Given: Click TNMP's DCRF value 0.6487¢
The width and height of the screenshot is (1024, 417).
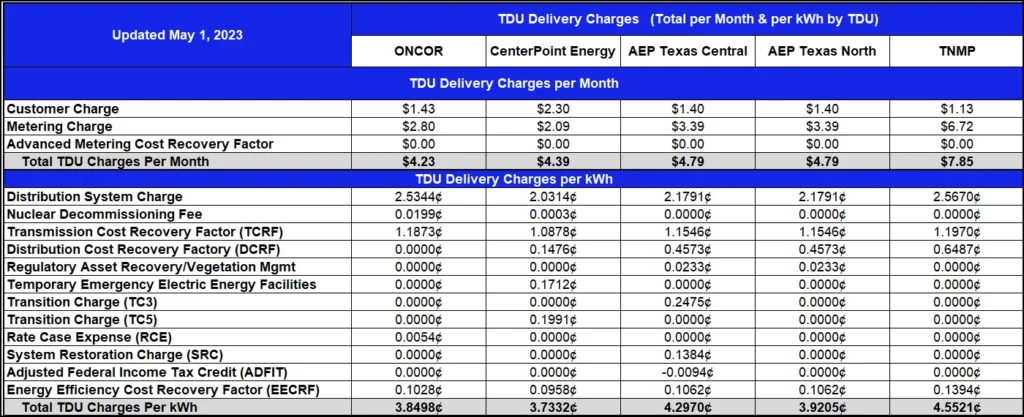Looking at the screenshot, I should coord(954,249).
